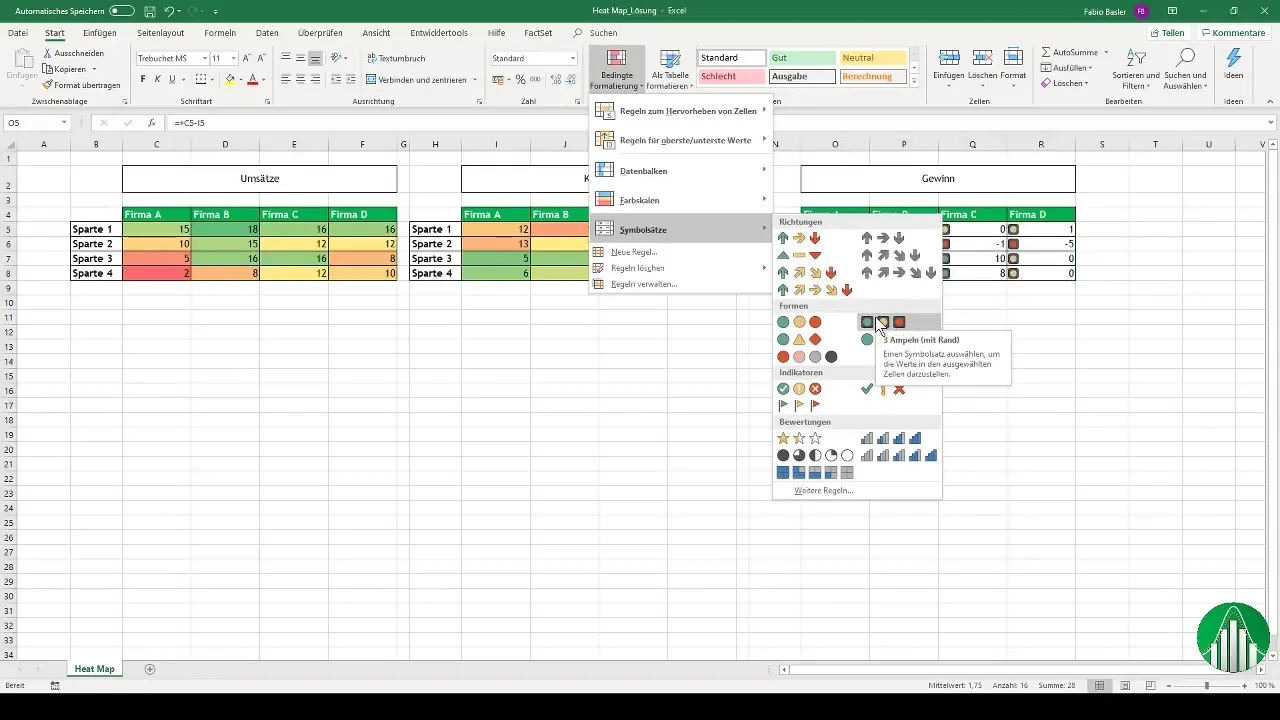
Task: Pick the 3 gray arrows icon set
Action: (883, 238)
